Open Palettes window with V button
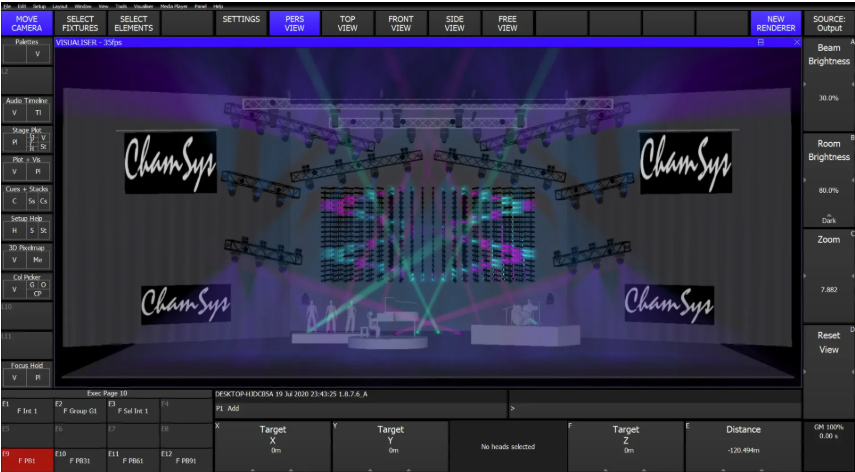Viewport: 855px width, 472px height. tap(38, 55)
